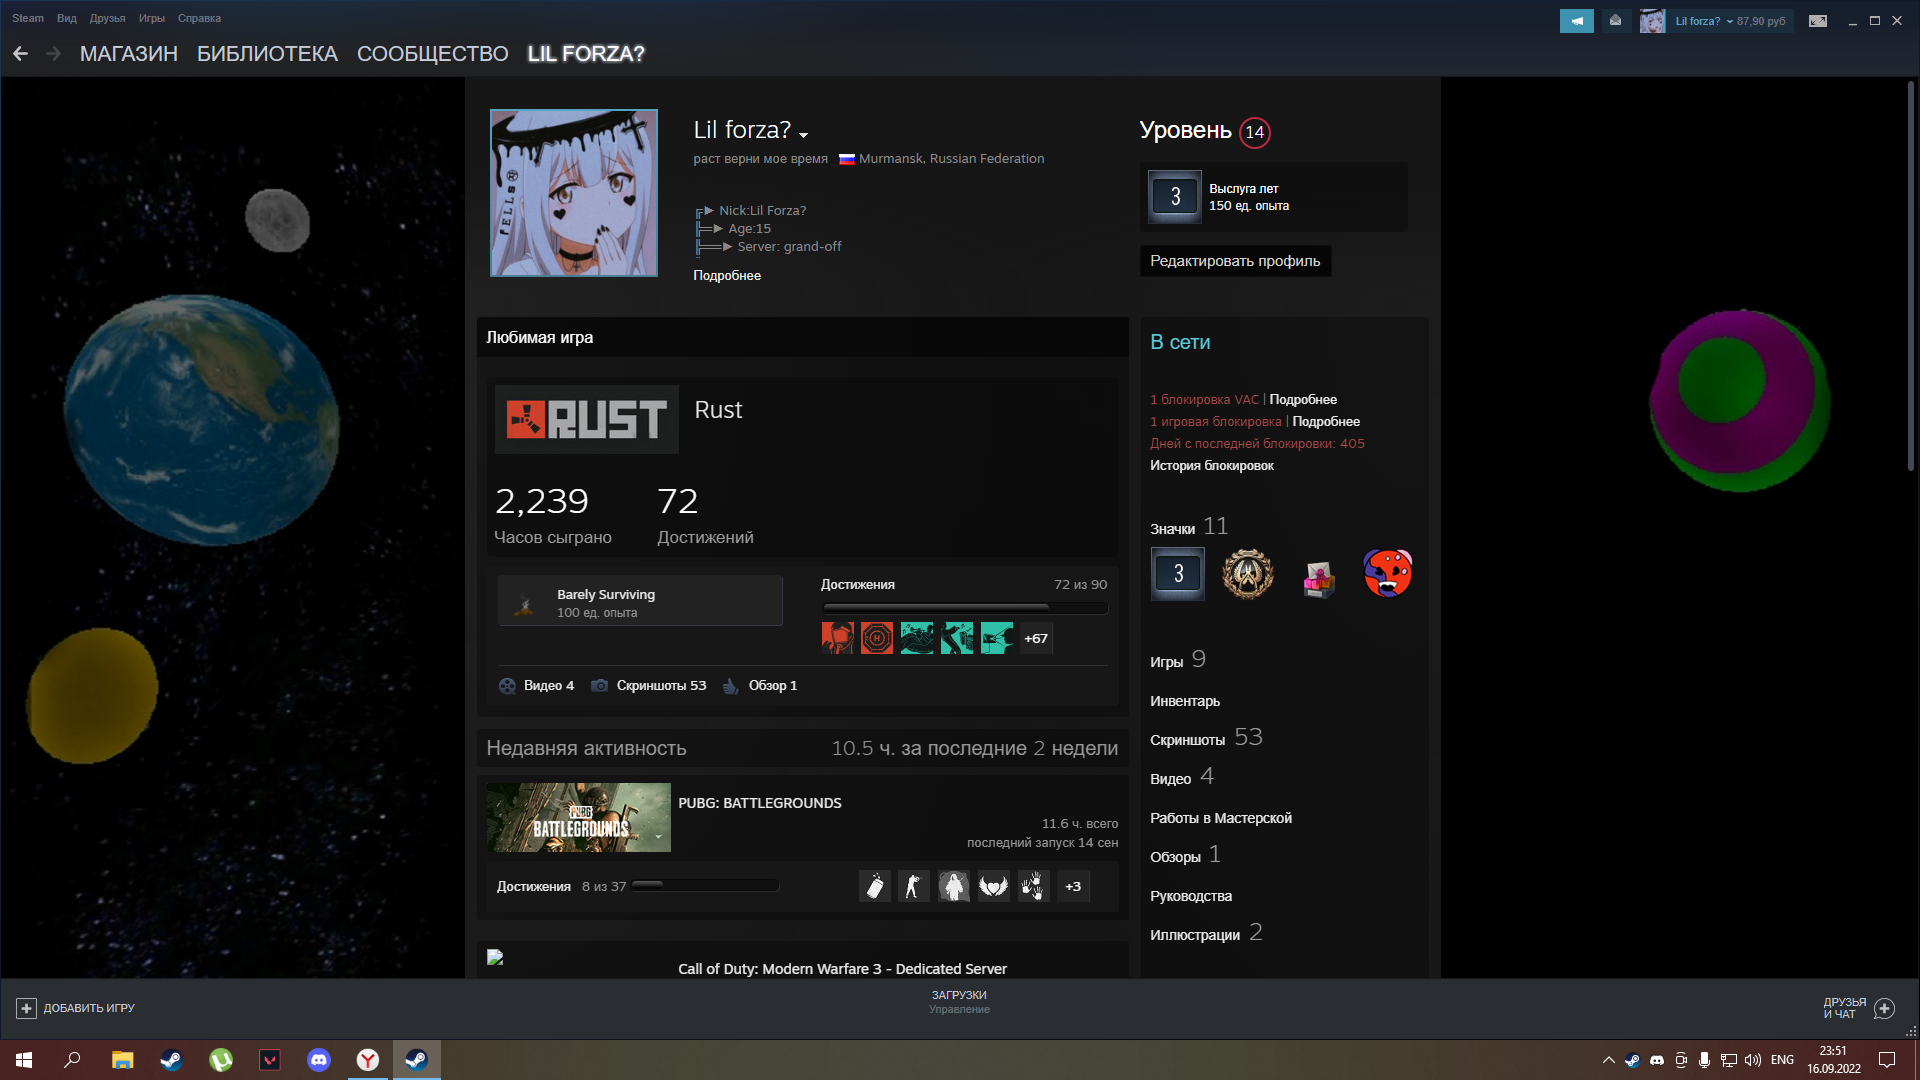This screenshot has height=1080, width=1920.
Task: Open the Игры 9 list
Action: (1178, 660)
